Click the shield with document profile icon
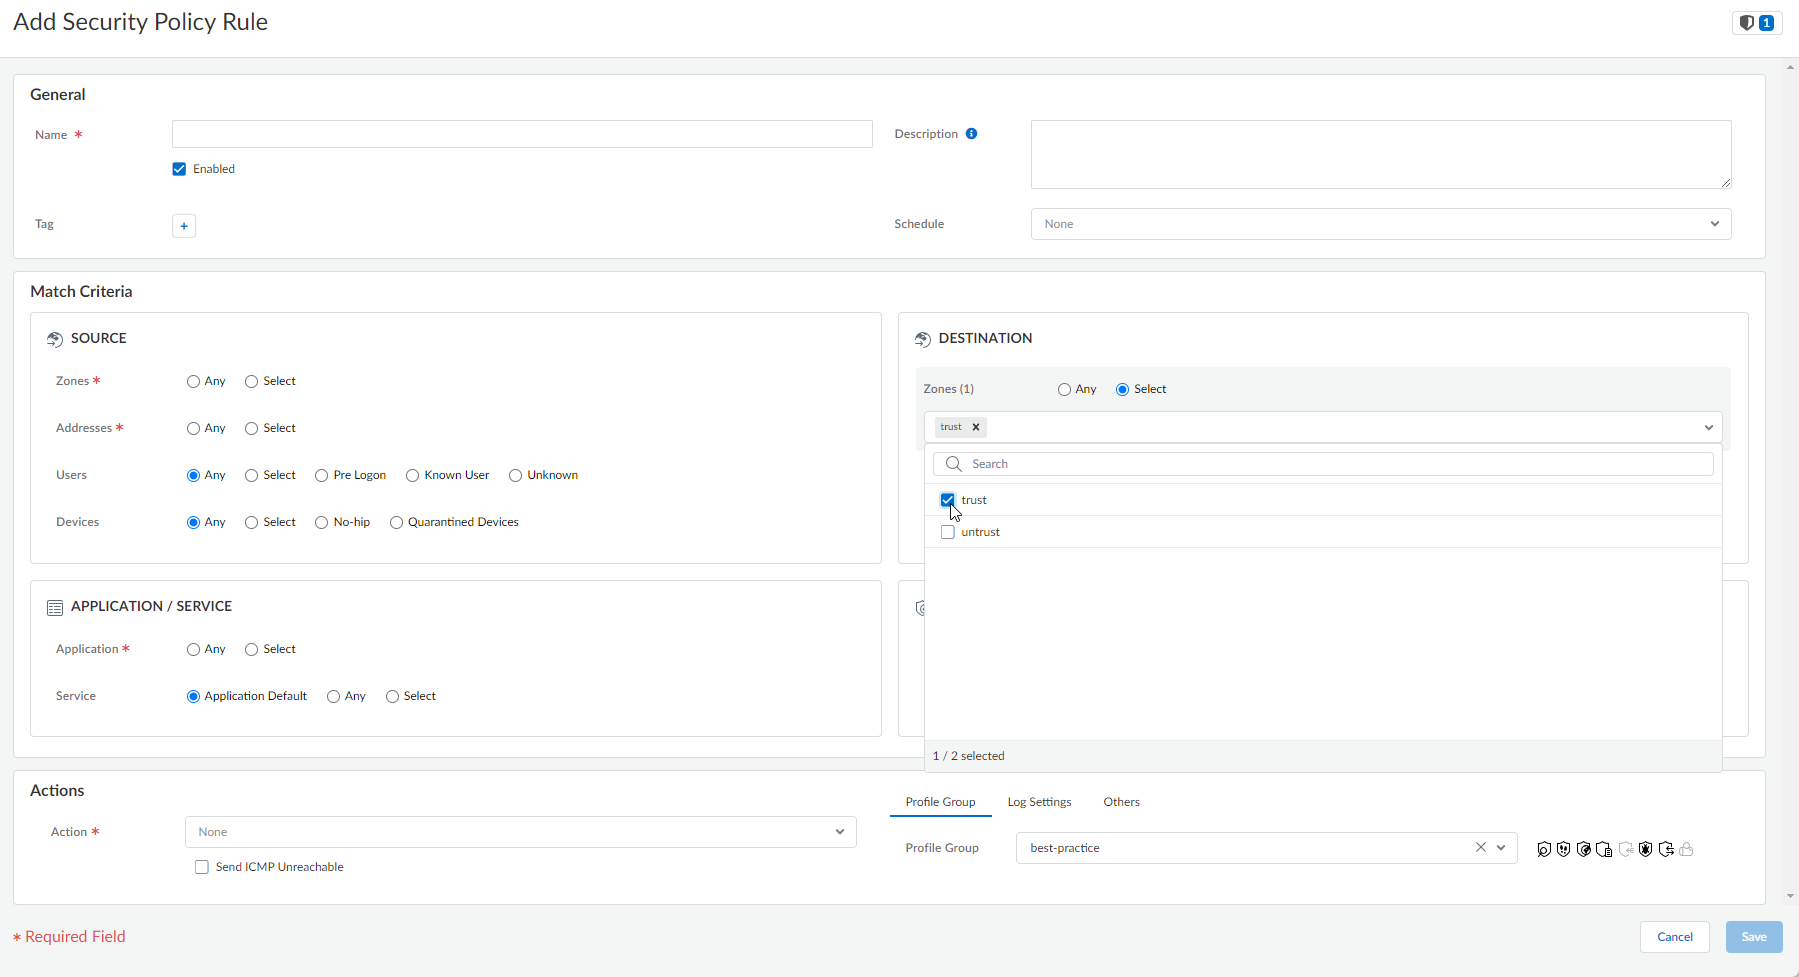This screenshot has height=977, width=1799. pyautogui.click(x=1604, y=849)
